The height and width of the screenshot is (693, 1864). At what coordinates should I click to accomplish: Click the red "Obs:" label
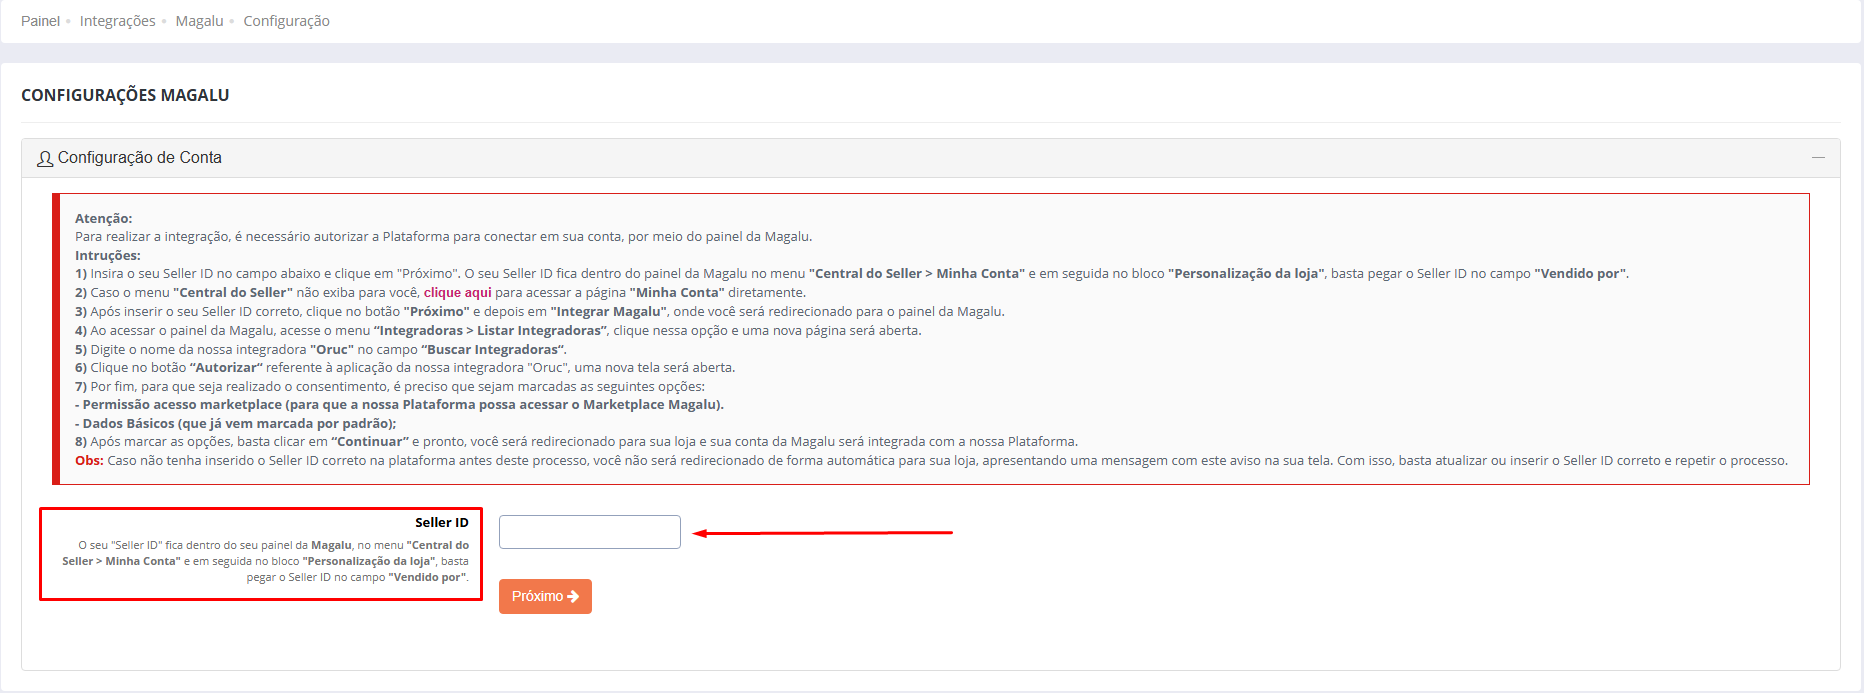89,461
